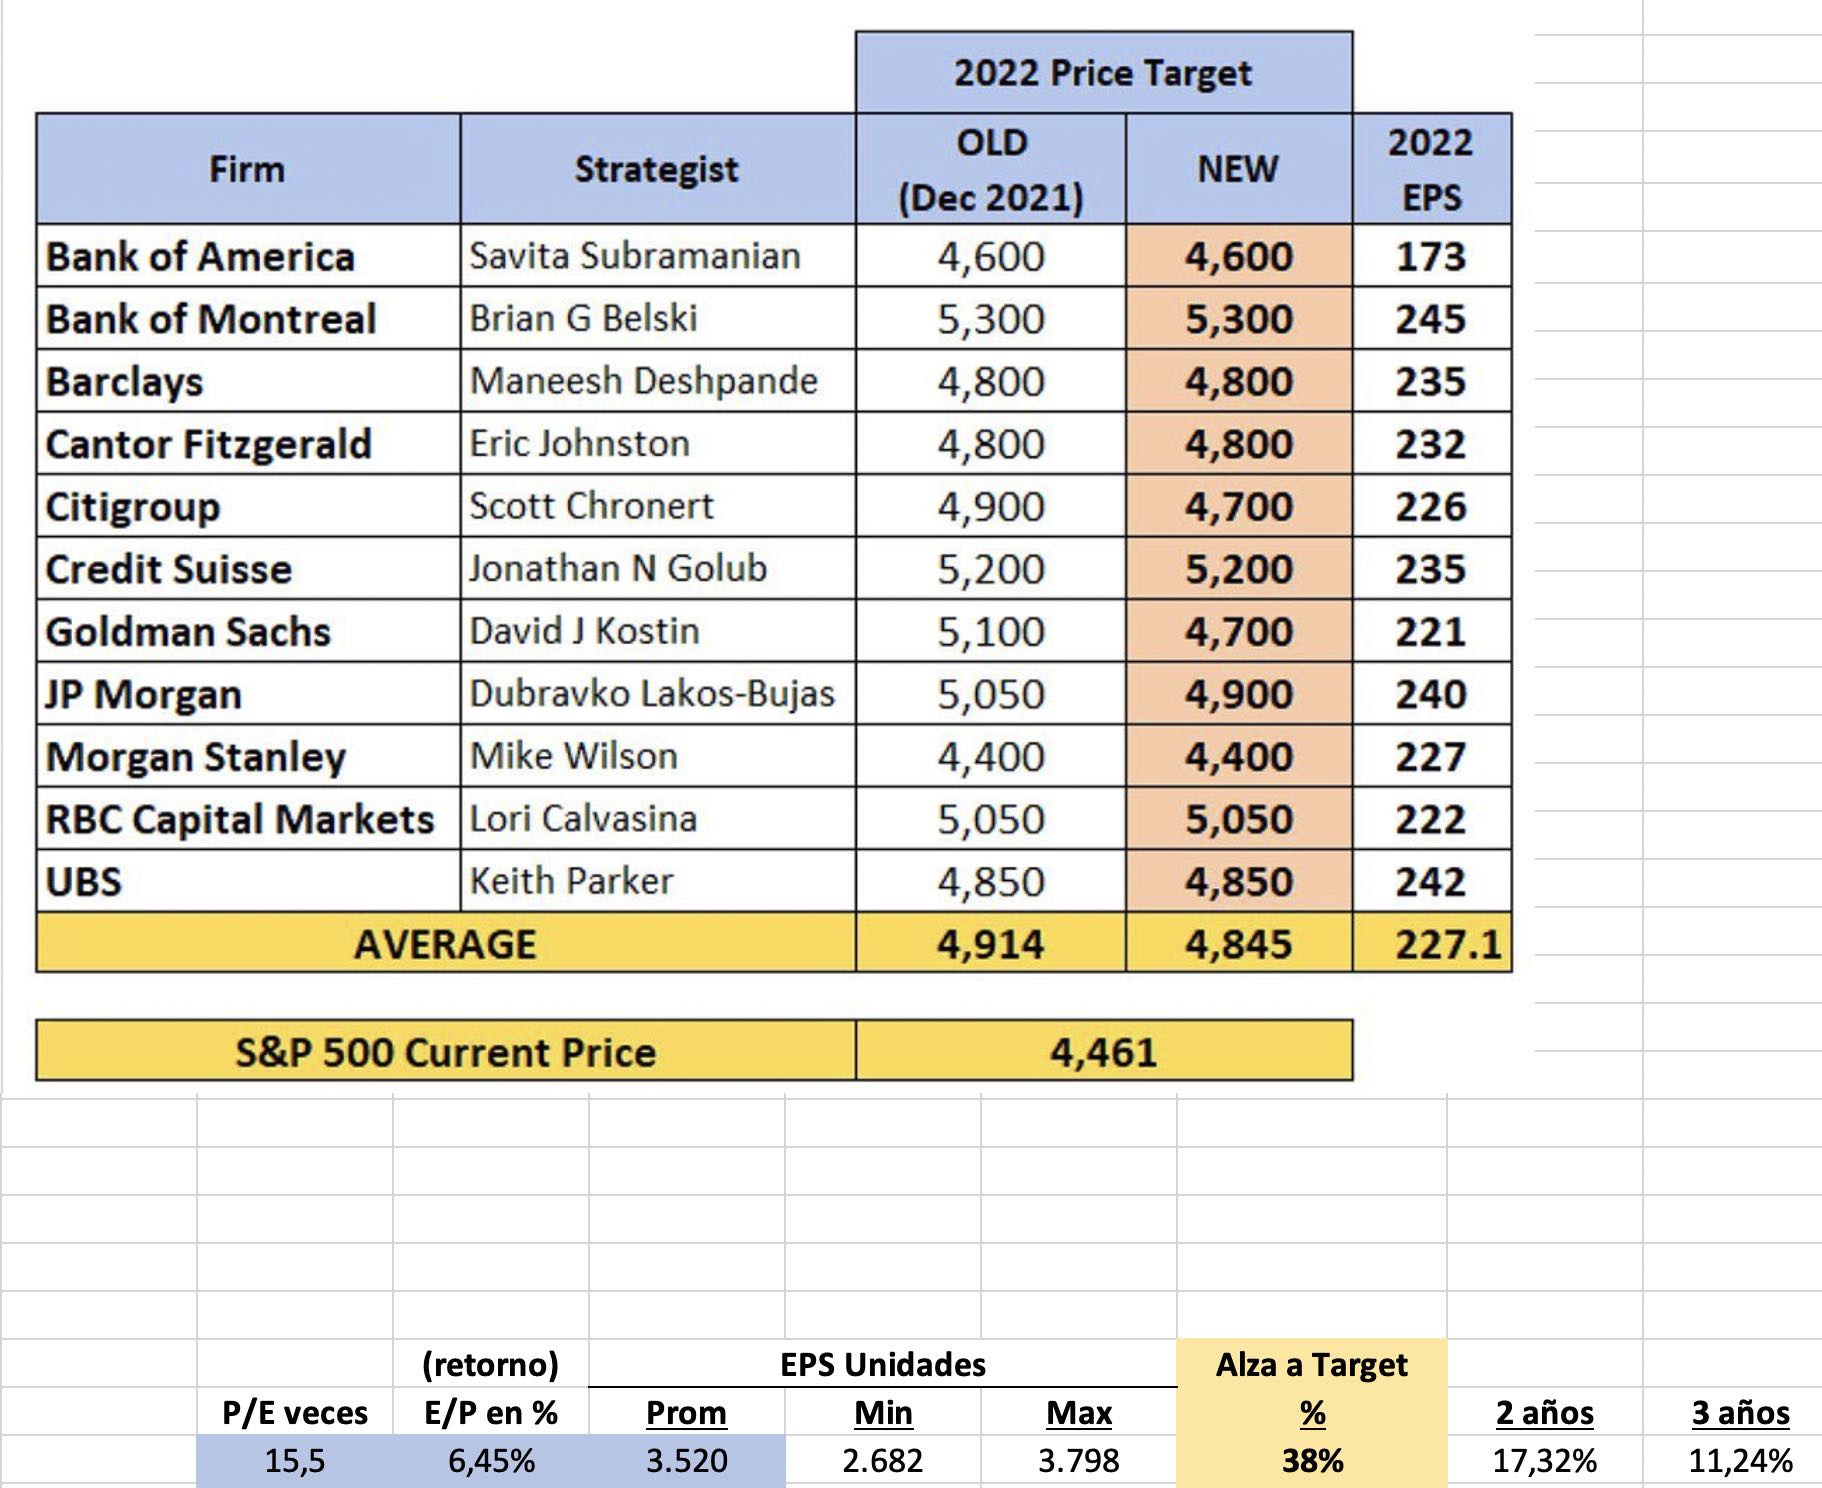This screenshot has height=1488, width=1822.
Task: Click the RBC Capital Markets cell
Action: click(248, 818)
